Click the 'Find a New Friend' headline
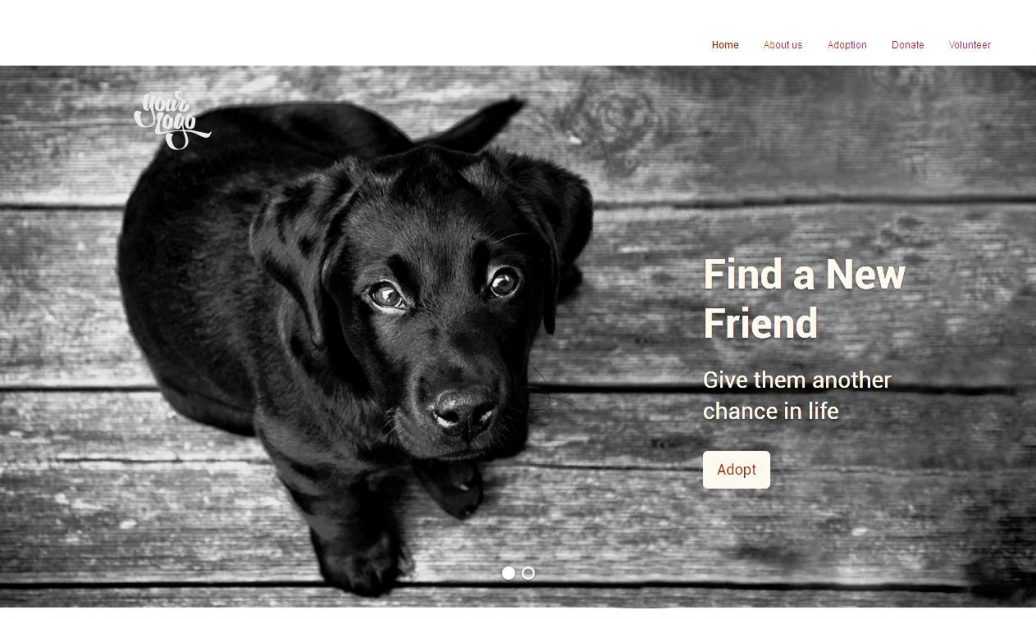 [x=803, y=299]
